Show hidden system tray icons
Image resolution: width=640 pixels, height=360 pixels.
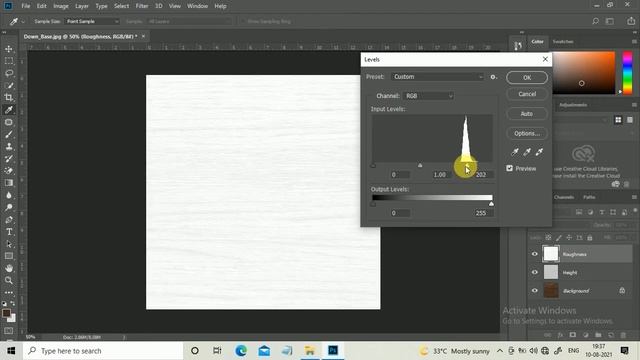pos(500,351)
